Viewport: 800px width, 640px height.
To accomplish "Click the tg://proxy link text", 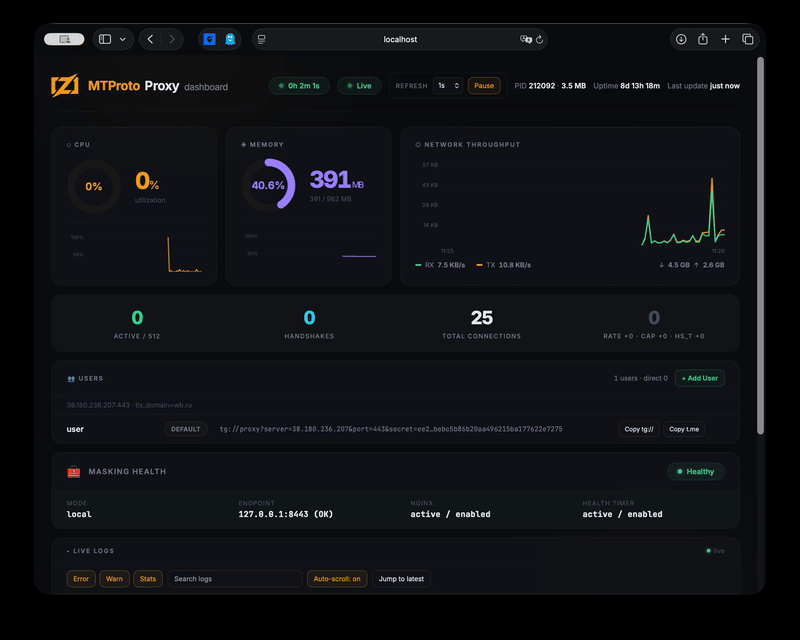I will pyautogui.click(x=391, y=429).
